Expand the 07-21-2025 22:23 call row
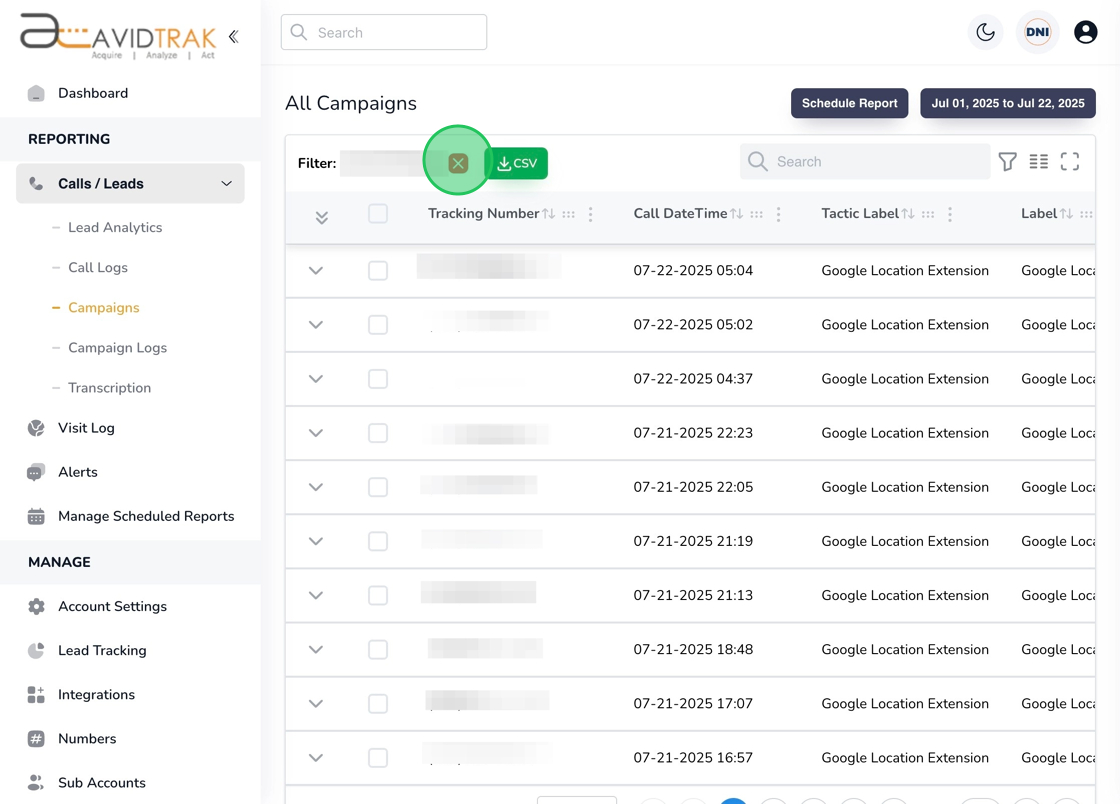 pyautogui.click(x=316, y=433)
